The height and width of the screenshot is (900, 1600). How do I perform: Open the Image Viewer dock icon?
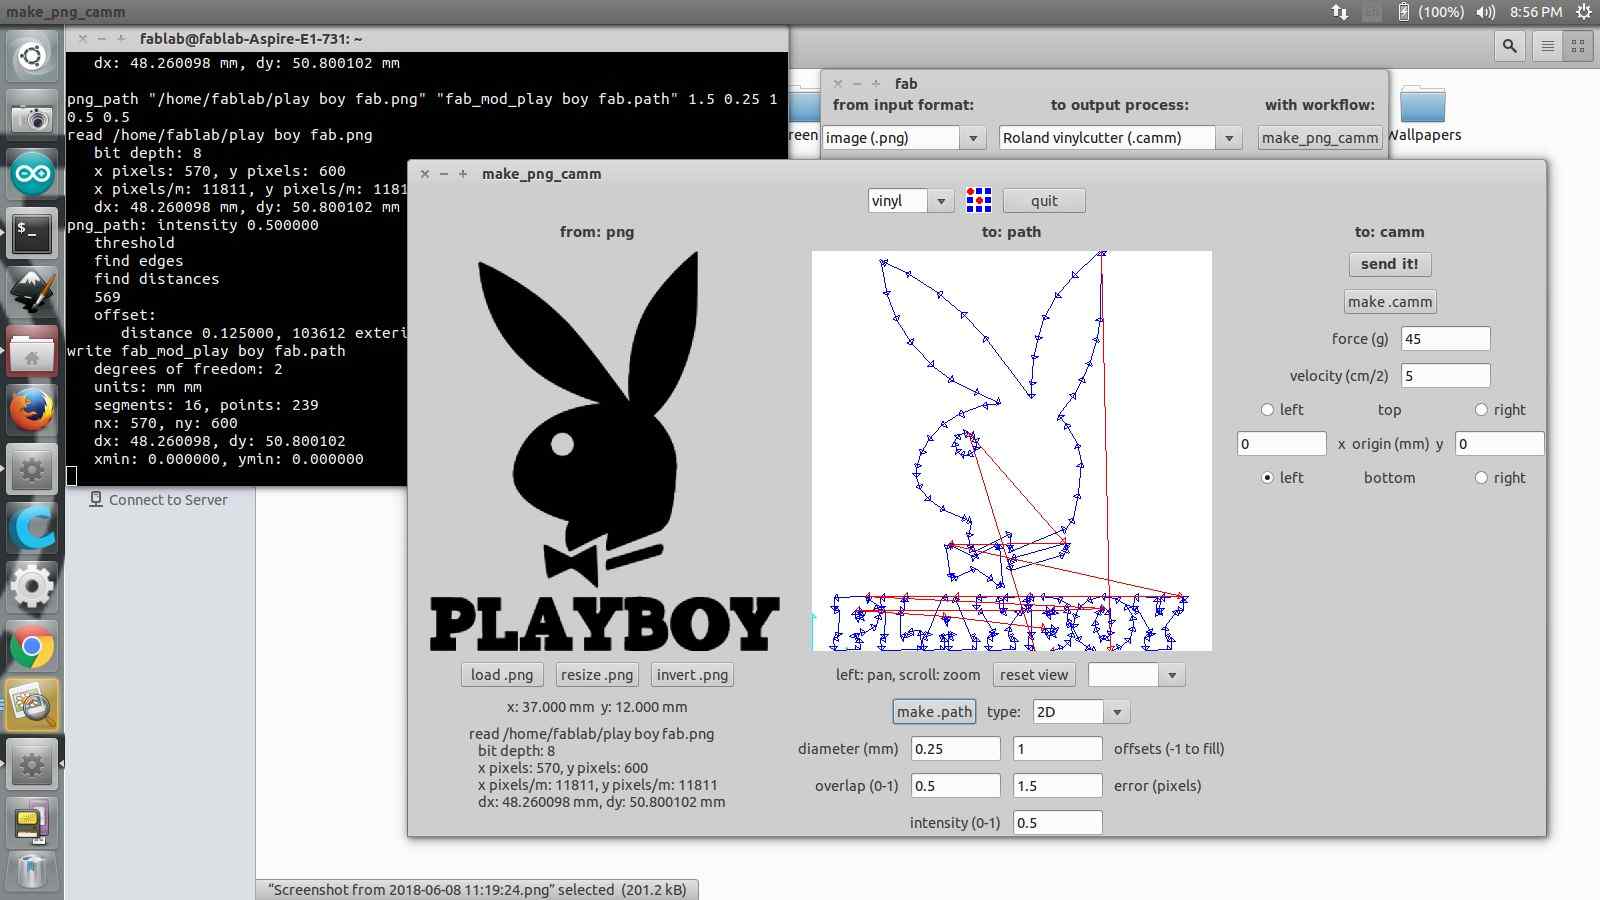(x=32, y=706)
